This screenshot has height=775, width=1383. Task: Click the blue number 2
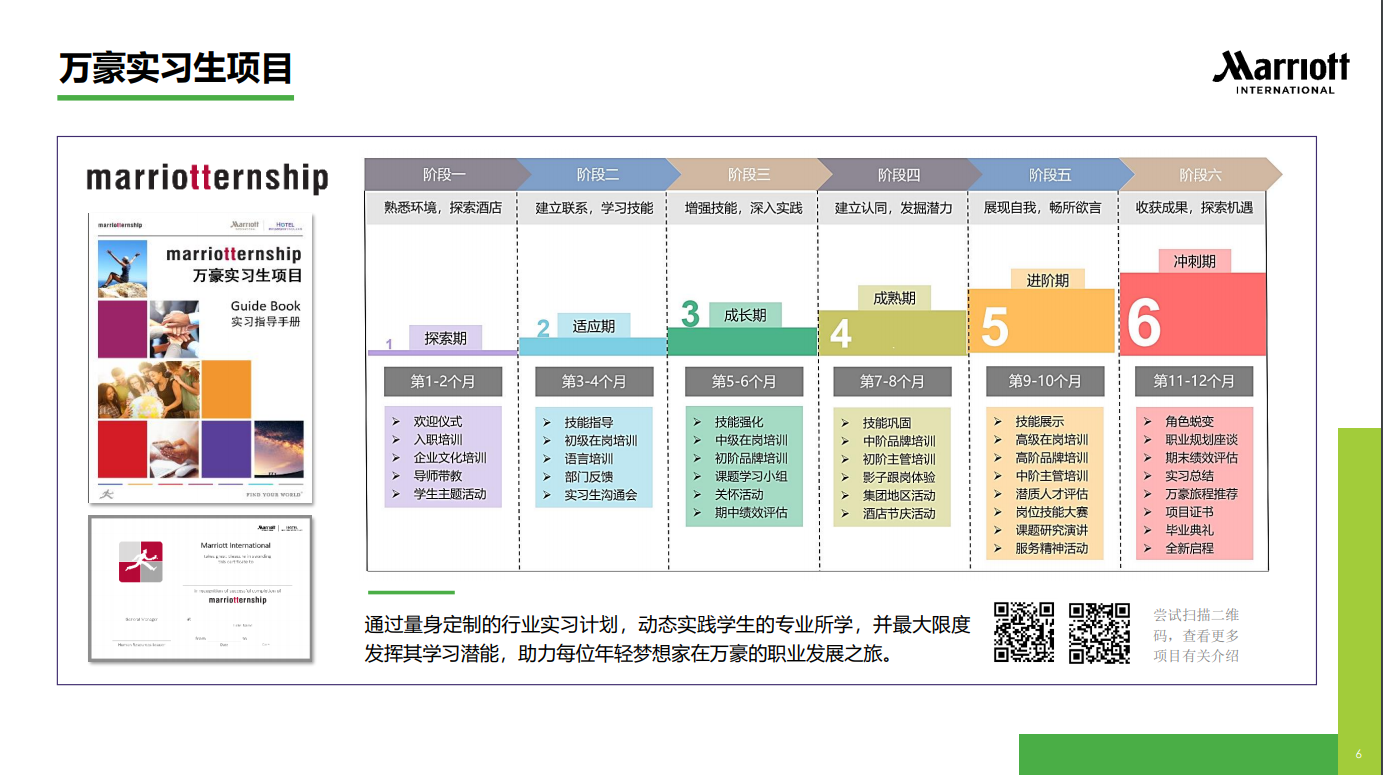point(543,328)
